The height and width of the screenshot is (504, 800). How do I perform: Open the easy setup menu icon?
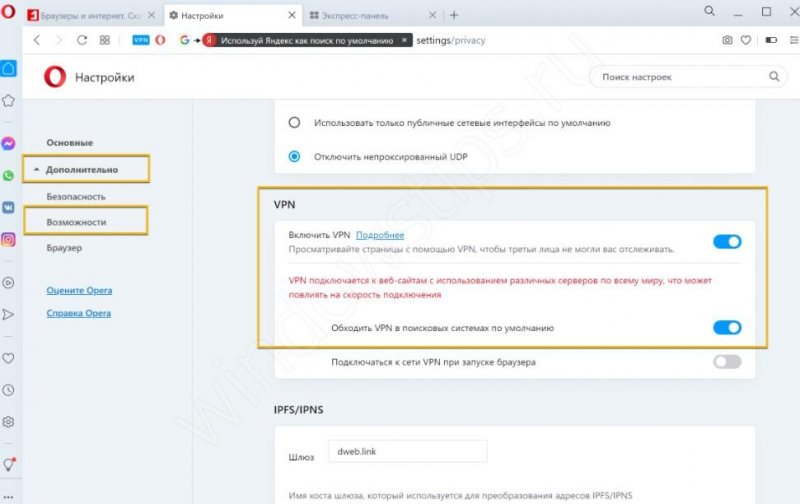[794, 40]
